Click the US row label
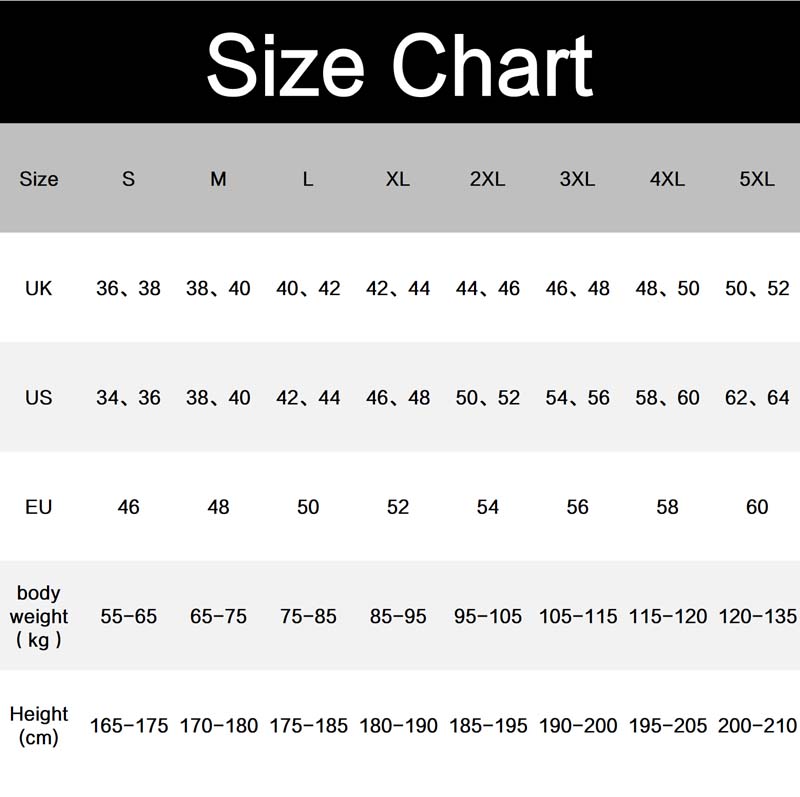800x797 pixels. pyautogui.click(x=38, y=398)
